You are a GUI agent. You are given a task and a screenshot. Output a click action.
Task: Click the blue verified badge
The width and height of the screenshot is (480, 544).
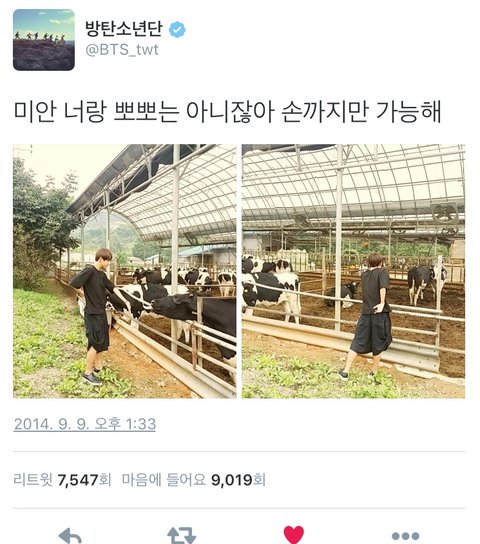coord(177,29)
